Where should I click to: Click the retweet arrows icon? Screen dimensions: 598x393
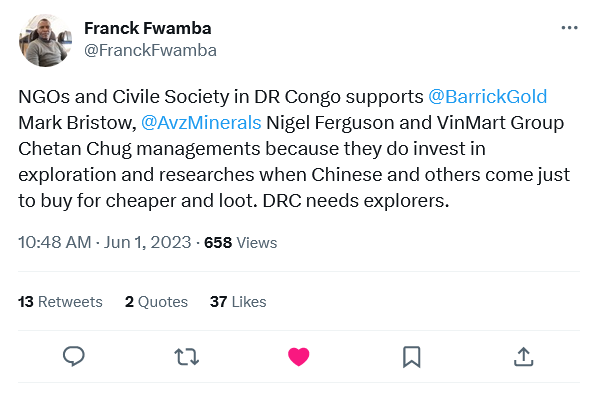pyautogui.click(x=186, y=357)
